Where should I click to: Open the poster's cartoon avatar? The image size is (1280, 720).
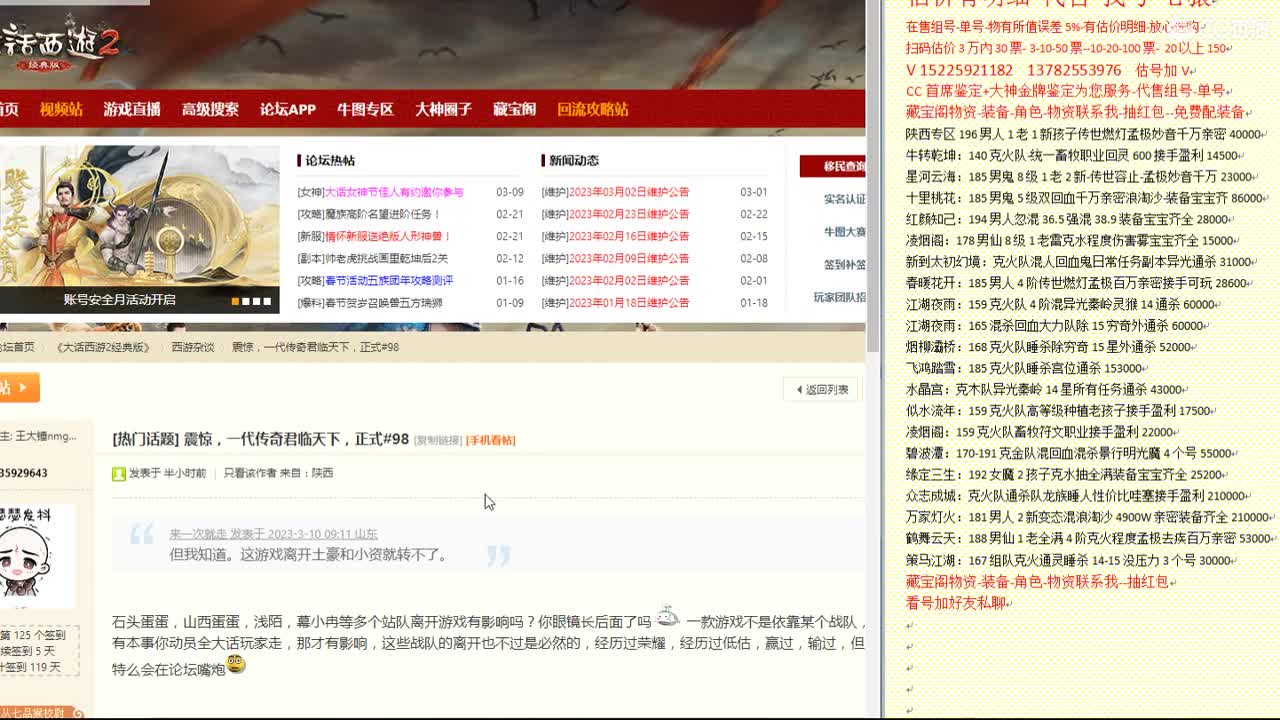click(37, 556)
